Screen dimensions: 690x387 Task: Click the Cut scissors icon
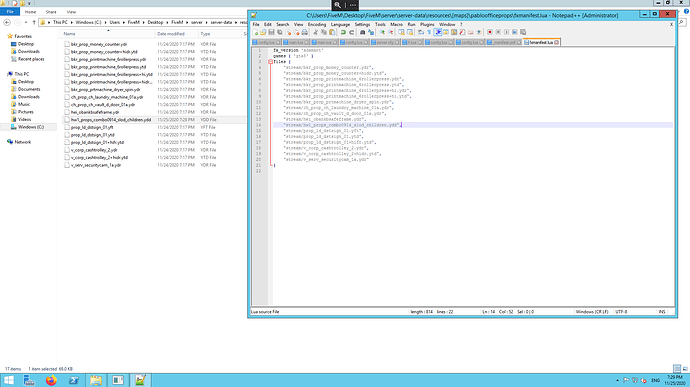(x=316, y=32)
